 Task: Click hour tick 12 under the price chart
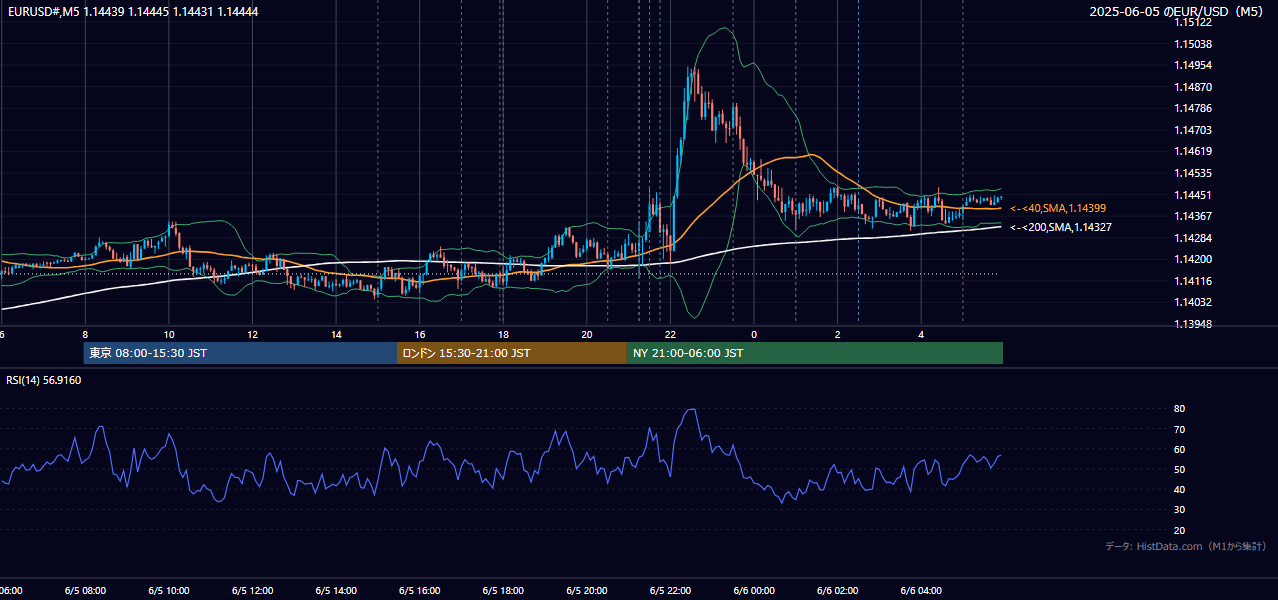pos(252,335)
